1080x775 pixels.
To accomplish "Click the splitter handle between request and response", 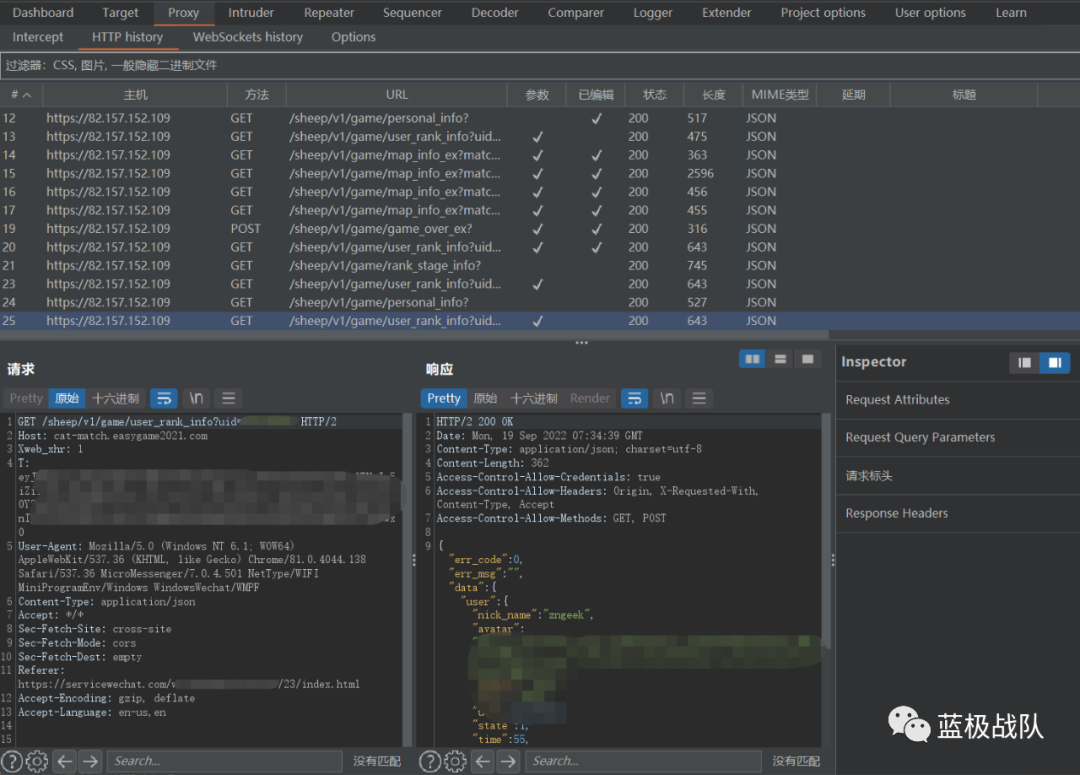I will coord(414,561).
